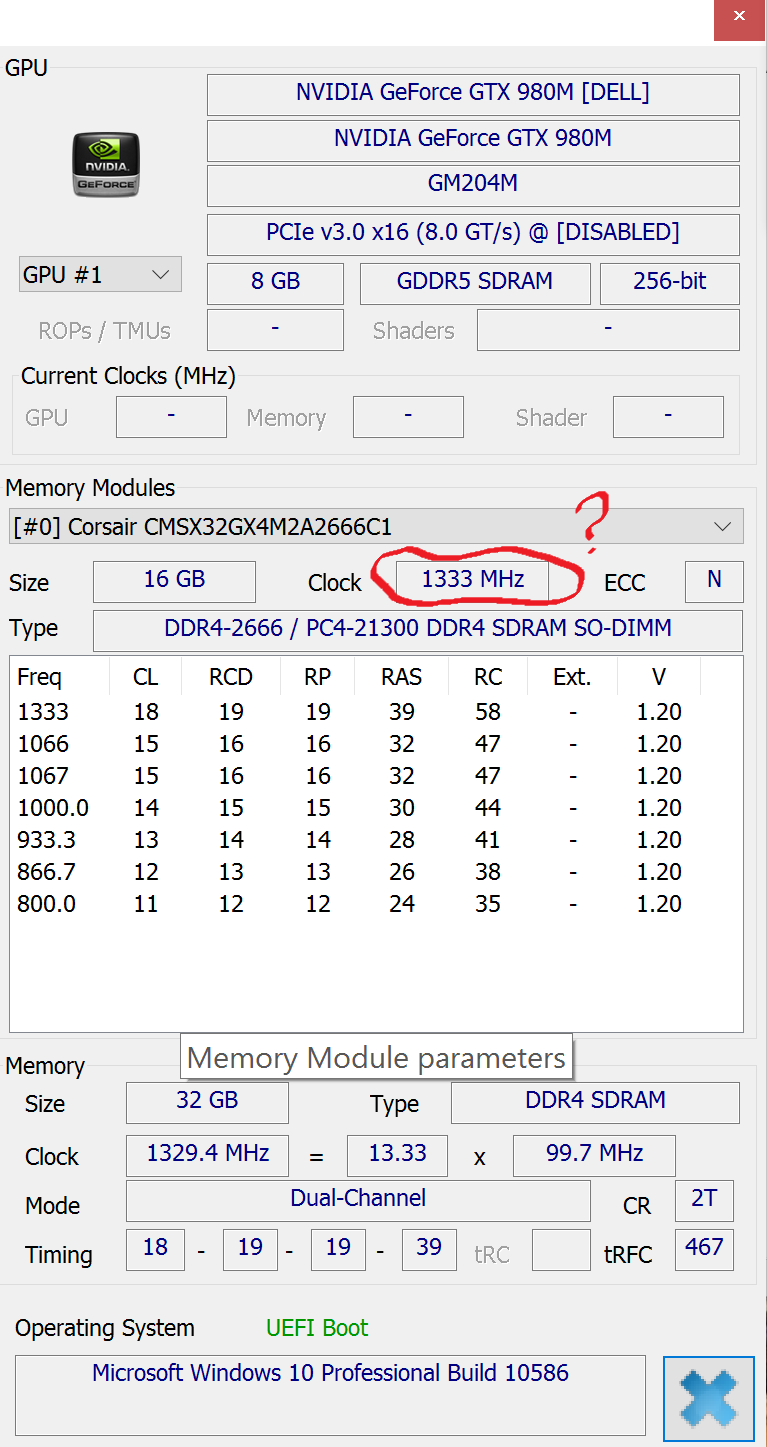The width and height of the screenshot is (767, 1447).
Task: Click the module Size 16 GB field
Action: click(174, 581)
